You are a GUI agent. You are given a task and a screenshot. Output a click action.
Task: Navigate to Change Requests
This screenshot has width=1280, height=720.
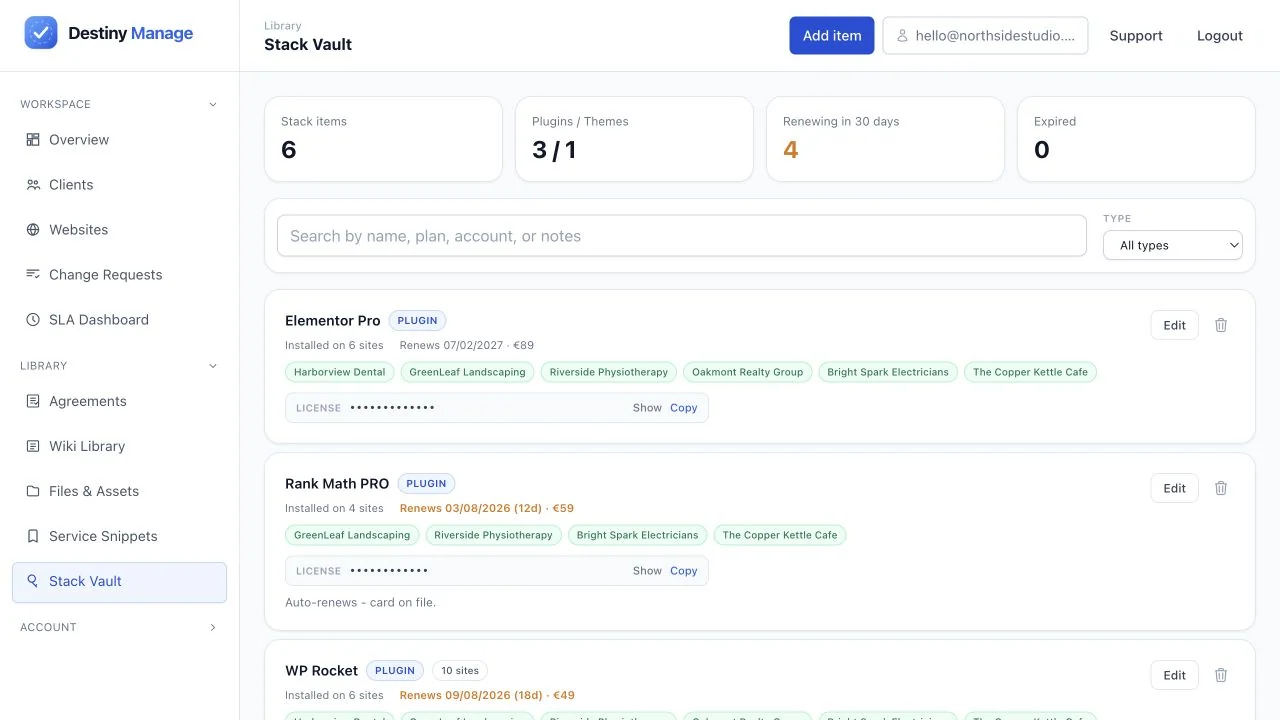click(x=119, y=275)
